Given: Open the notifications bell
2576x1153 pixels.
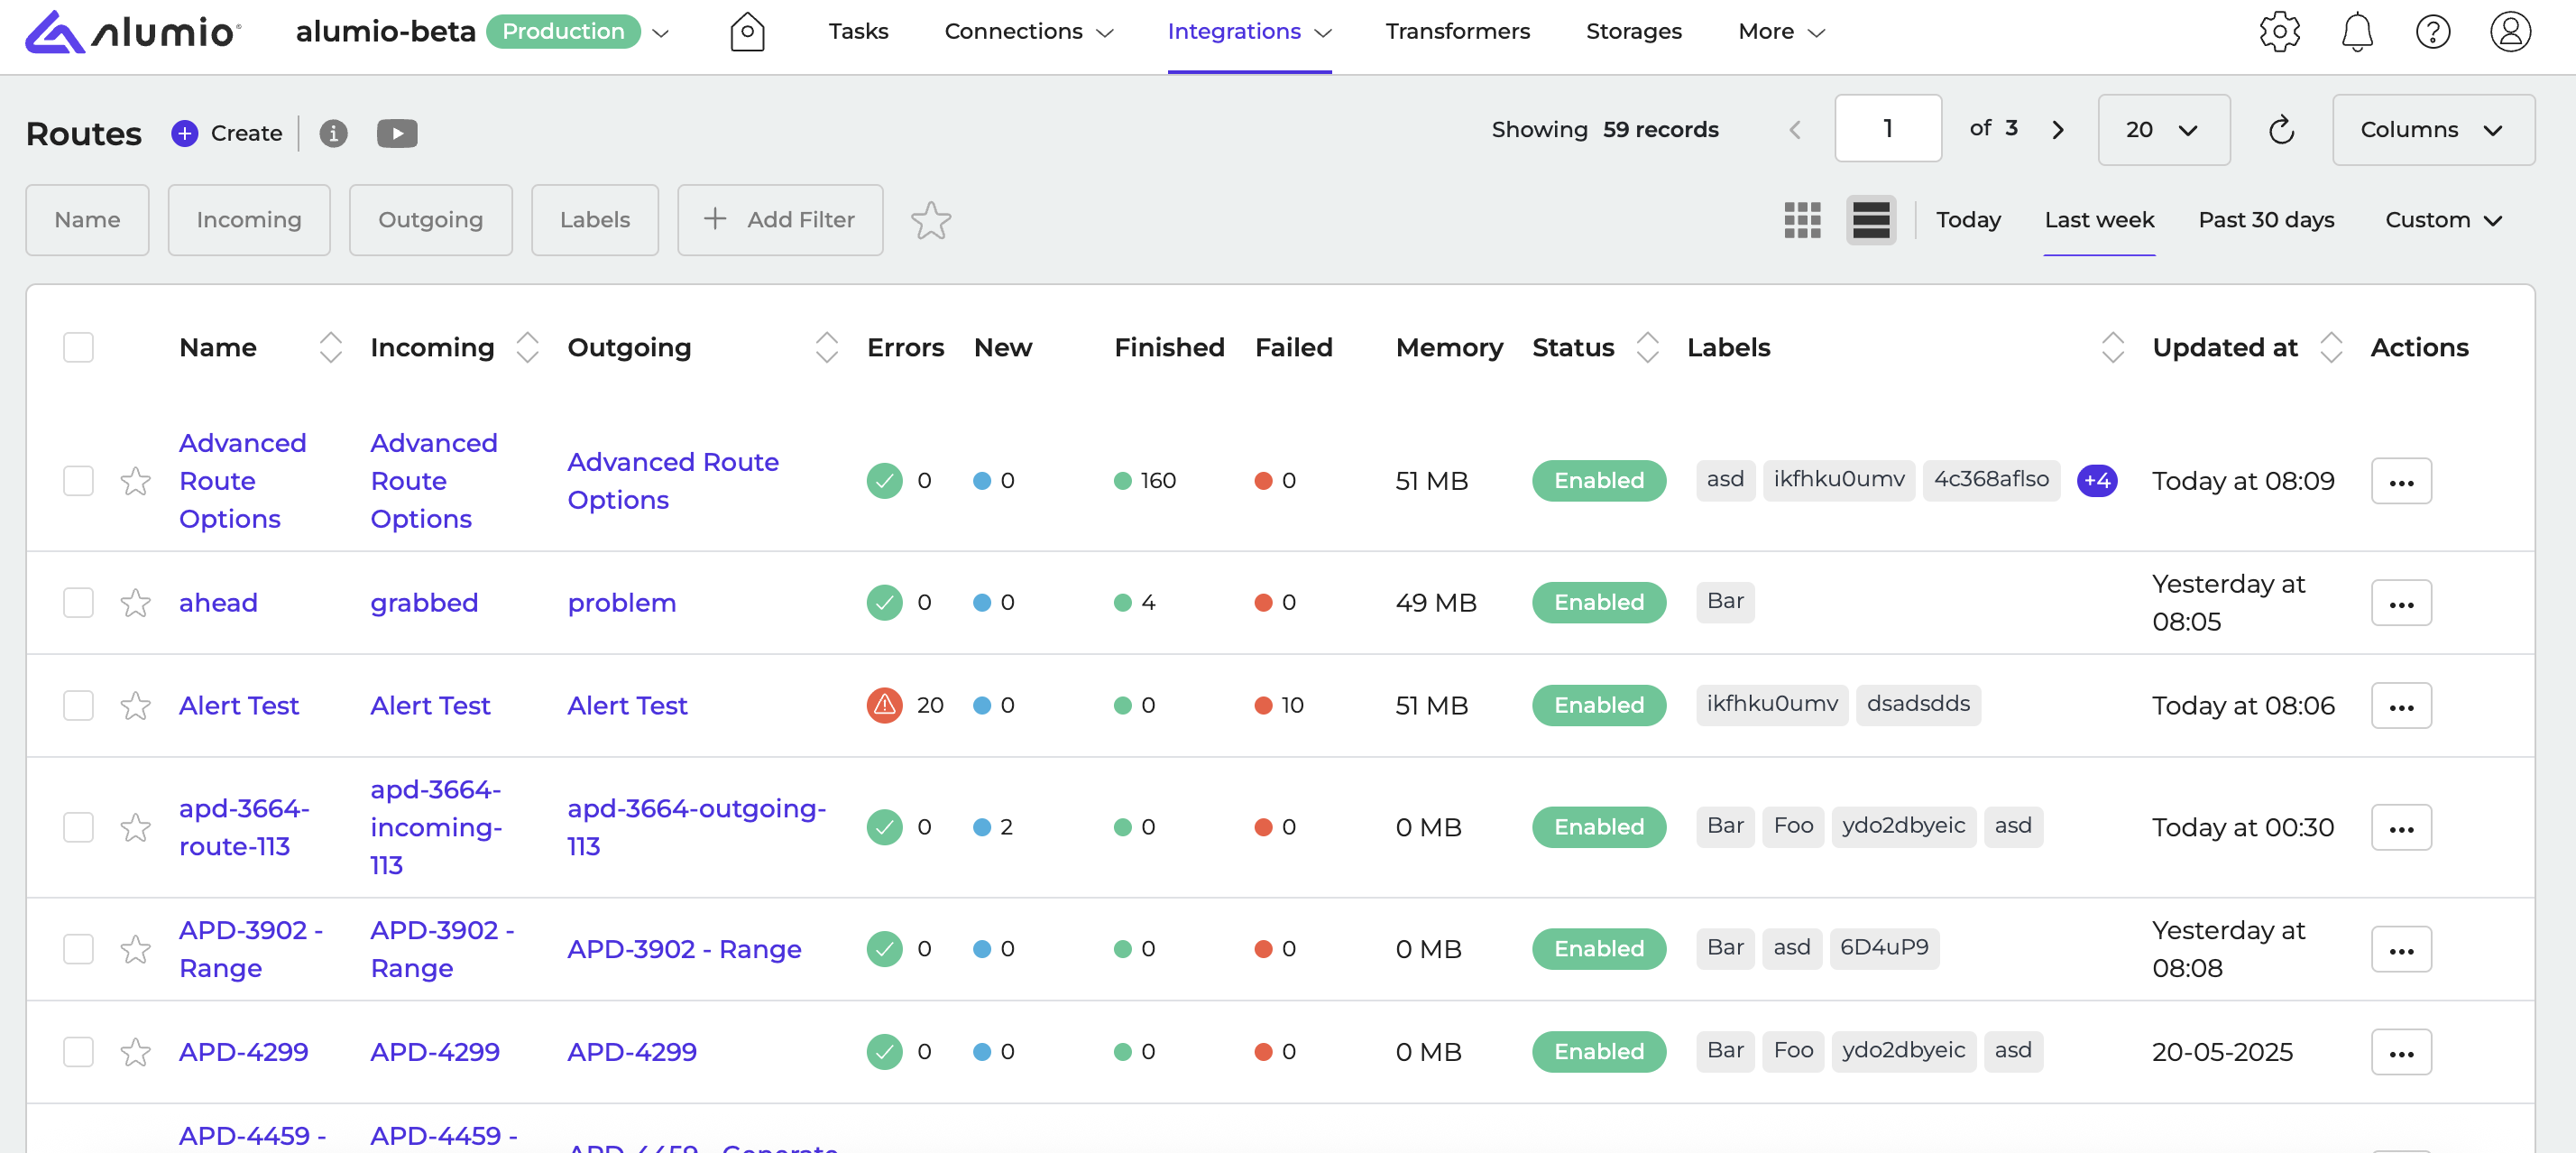Looking at the screenshot, I should [x=2356, y=32].
